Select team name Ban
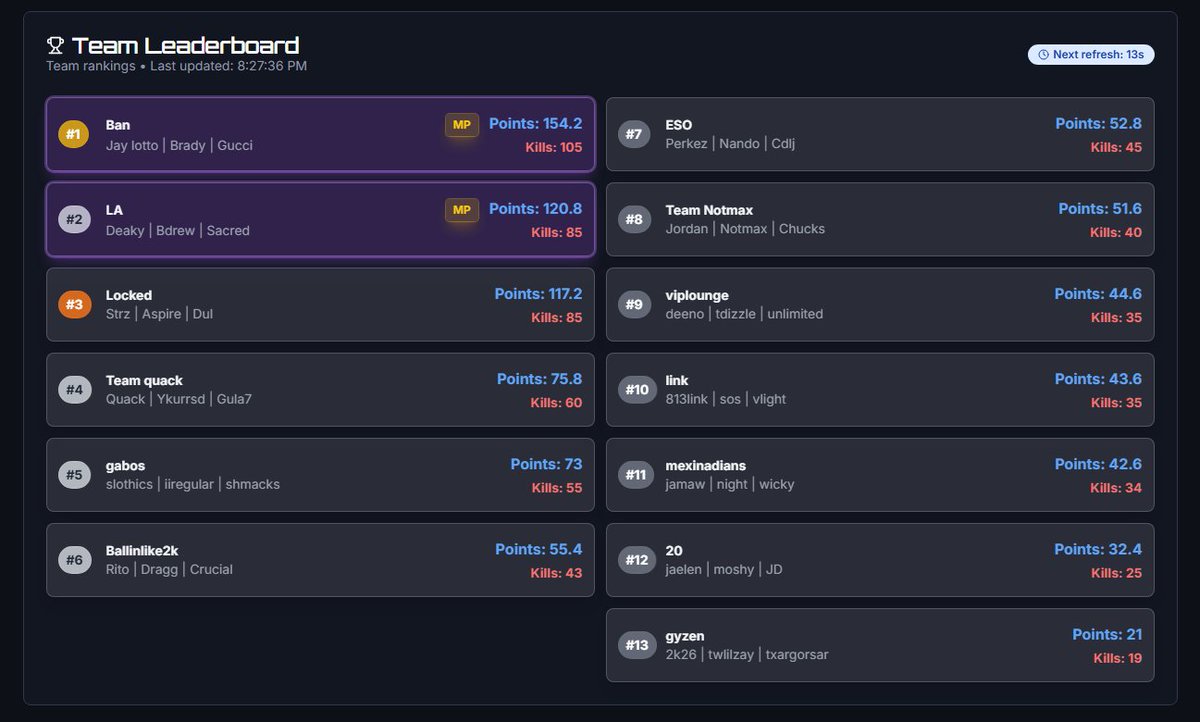 pos(118,125)
